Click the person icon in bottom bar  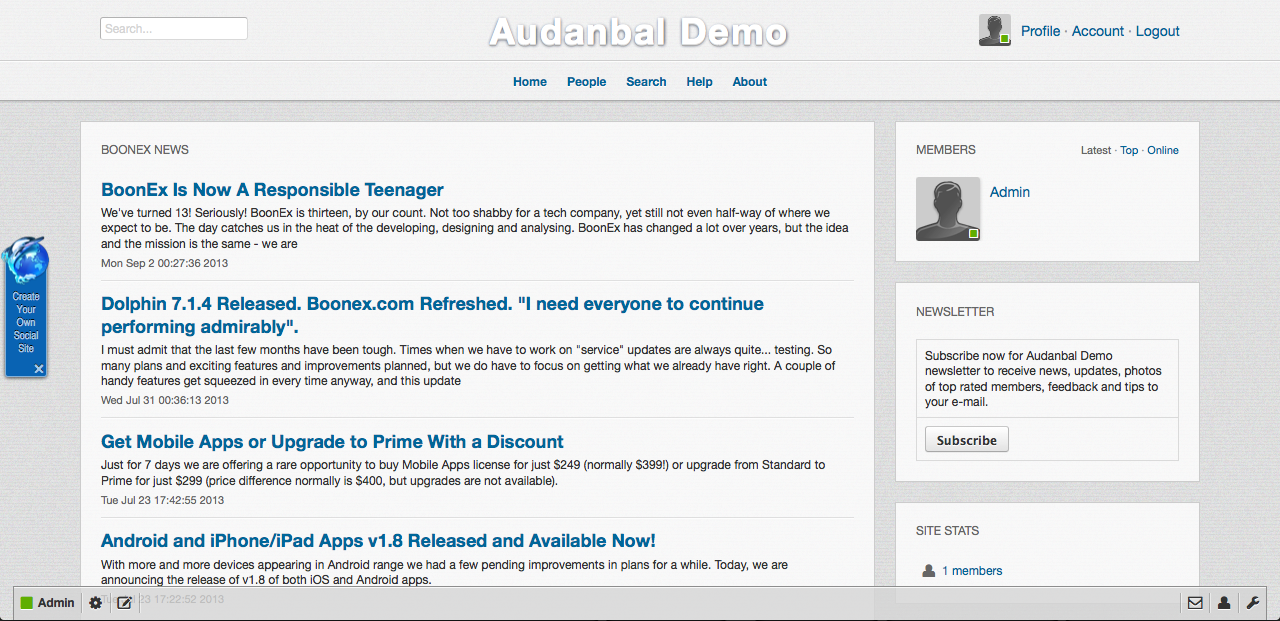1223,603
